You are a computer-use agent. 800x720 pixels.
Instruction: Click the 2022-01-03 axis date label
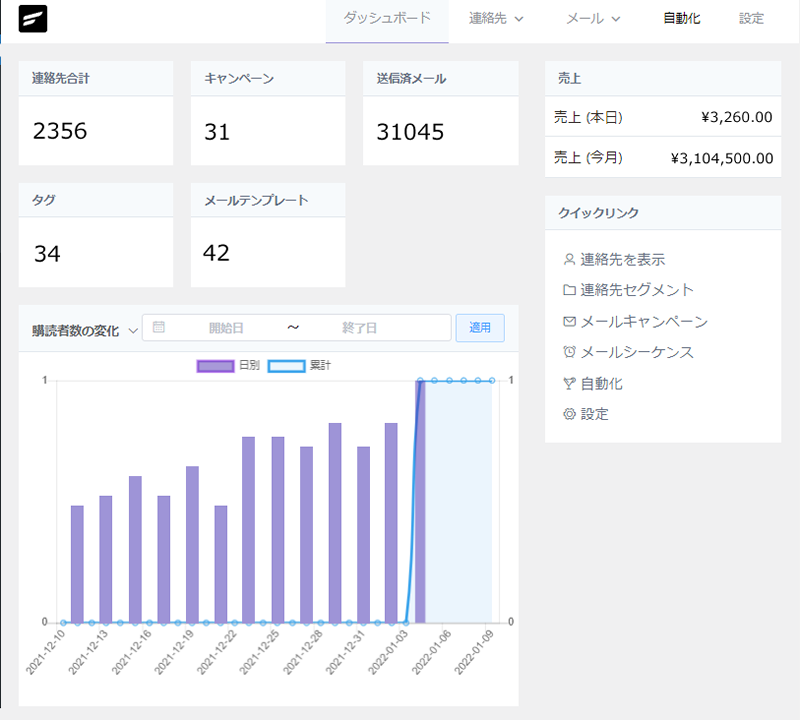click(x=388, y=652)
